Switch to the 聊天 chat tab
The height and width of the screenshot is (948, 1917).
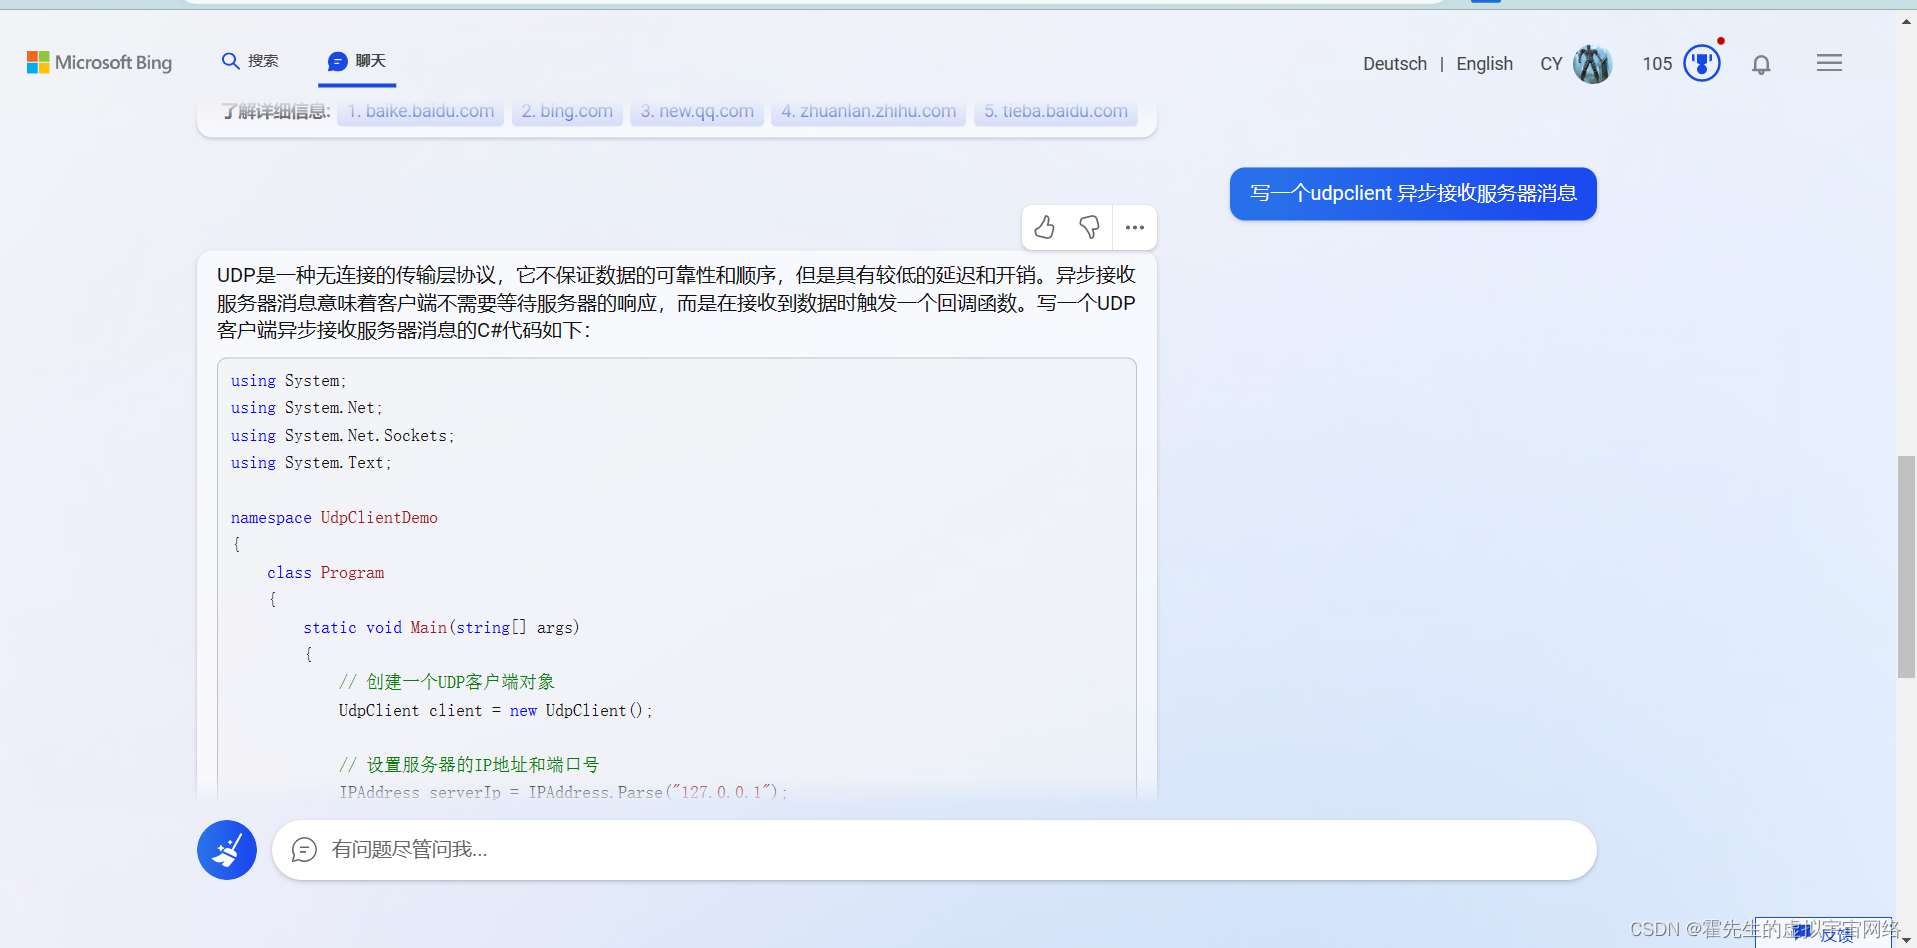click(357, 61)
